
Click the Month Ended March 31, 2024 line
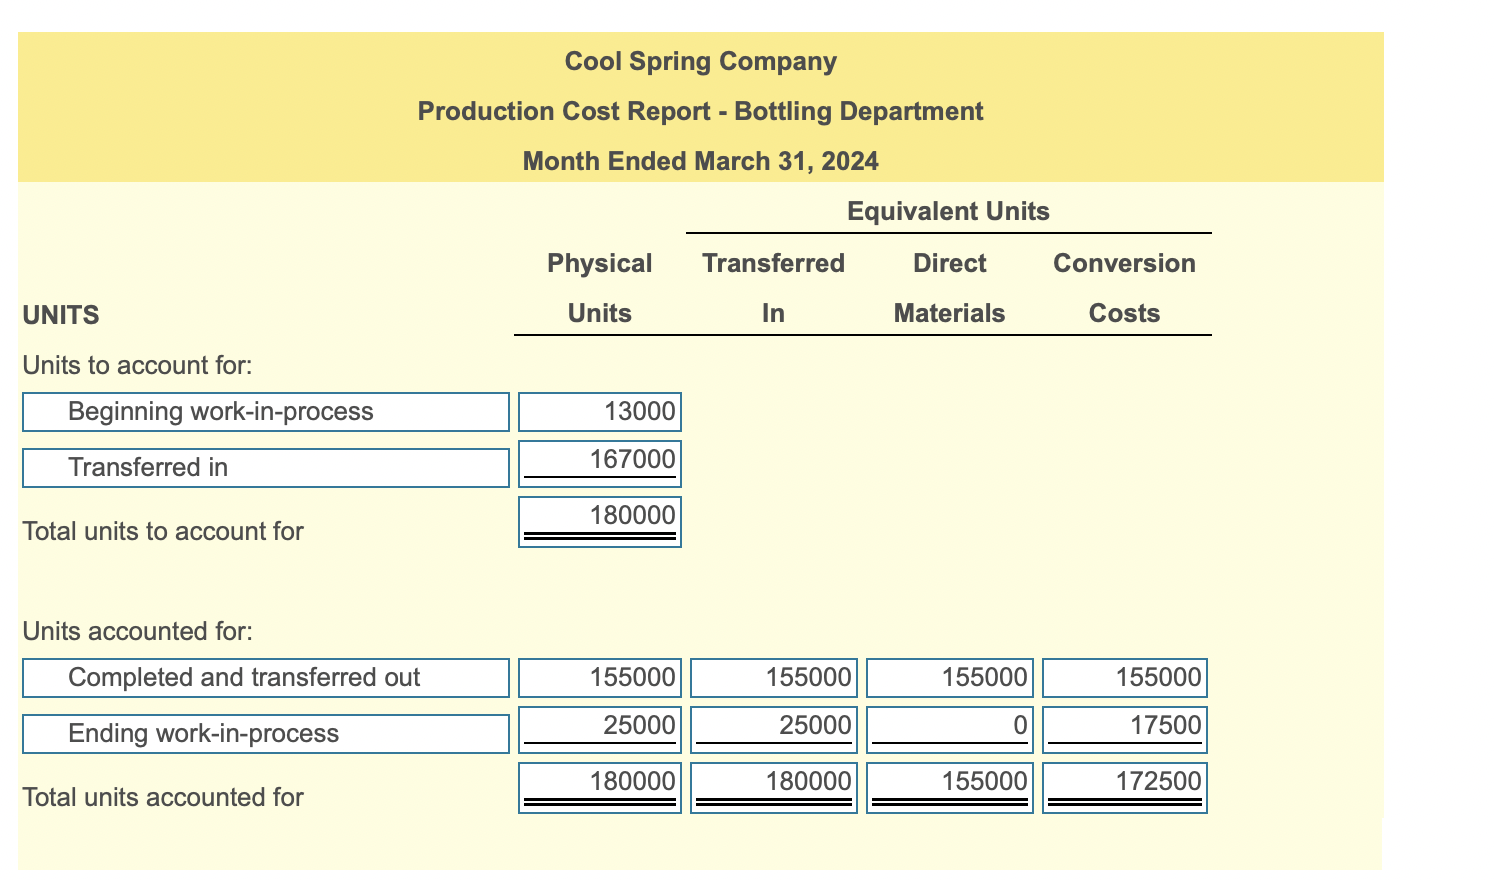point(701,162)
